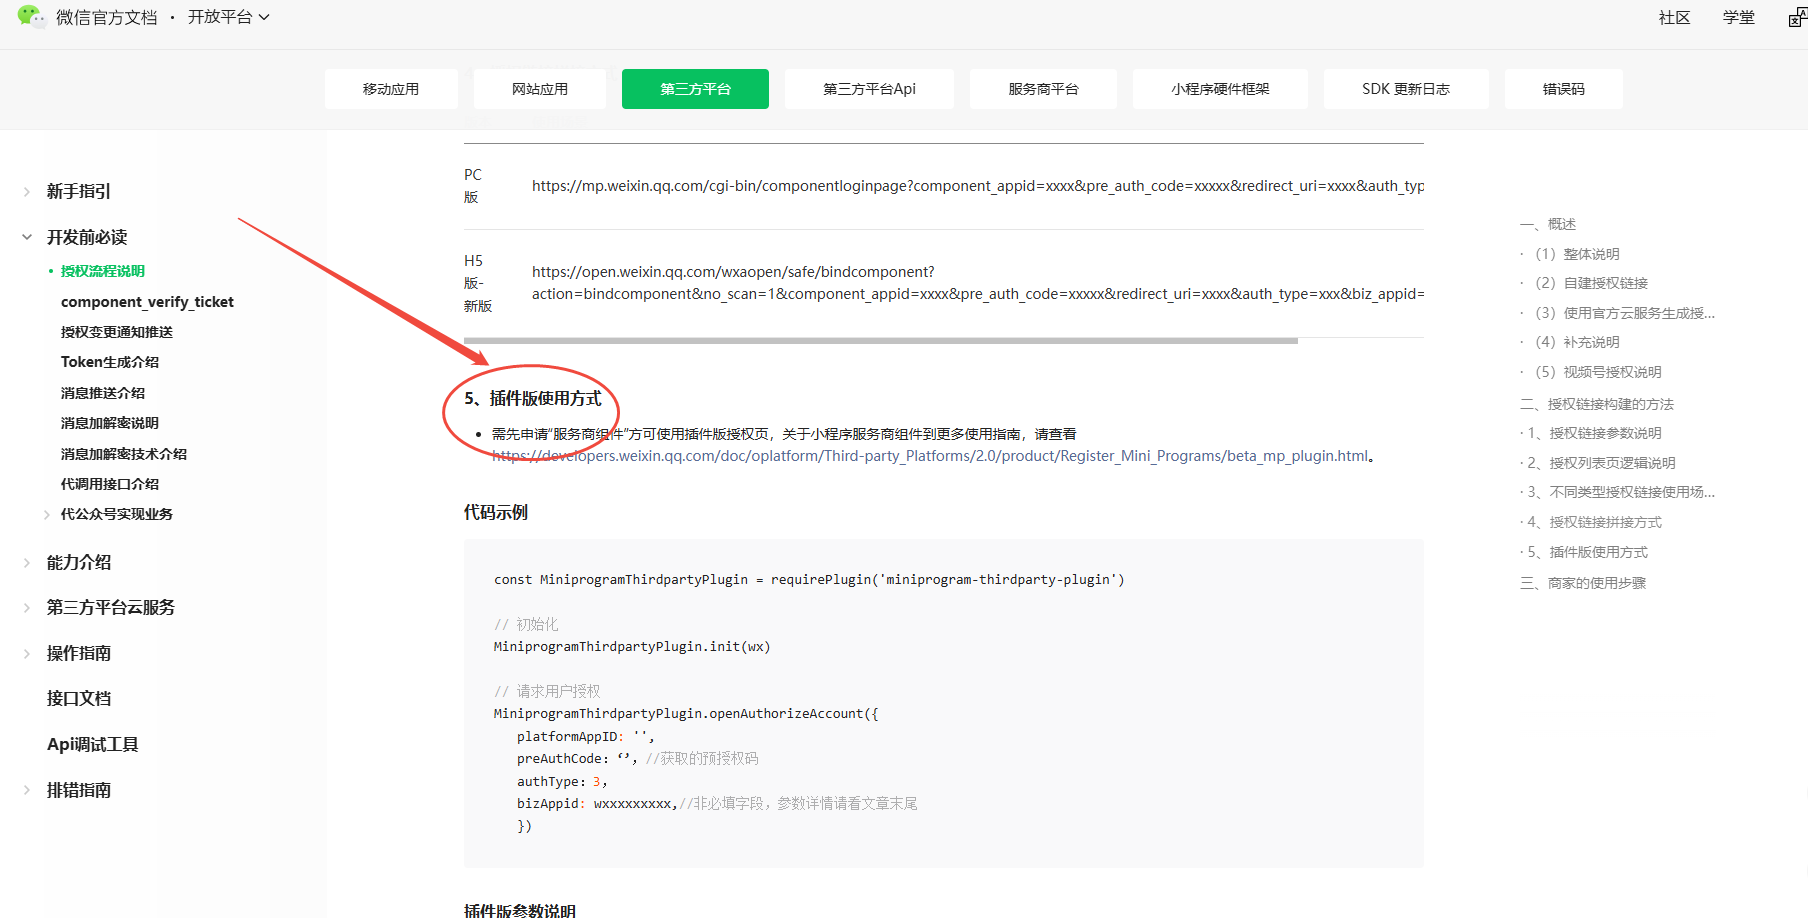Image resolution: width=1808 pixels, height=918 pixels.
Task: Expand the 新手指引 section arrow
Action: point(27,191)
